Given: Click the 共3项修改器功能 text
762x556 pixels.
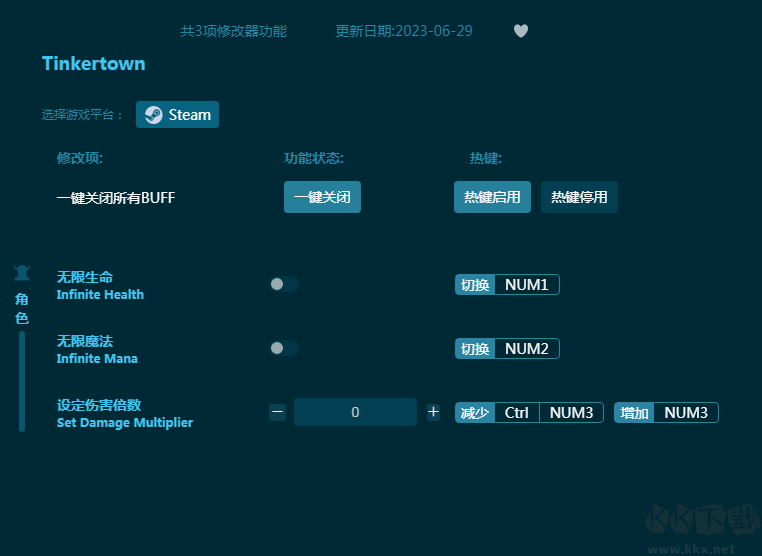Looking at the screenshot, I should (x=234, y=31).
